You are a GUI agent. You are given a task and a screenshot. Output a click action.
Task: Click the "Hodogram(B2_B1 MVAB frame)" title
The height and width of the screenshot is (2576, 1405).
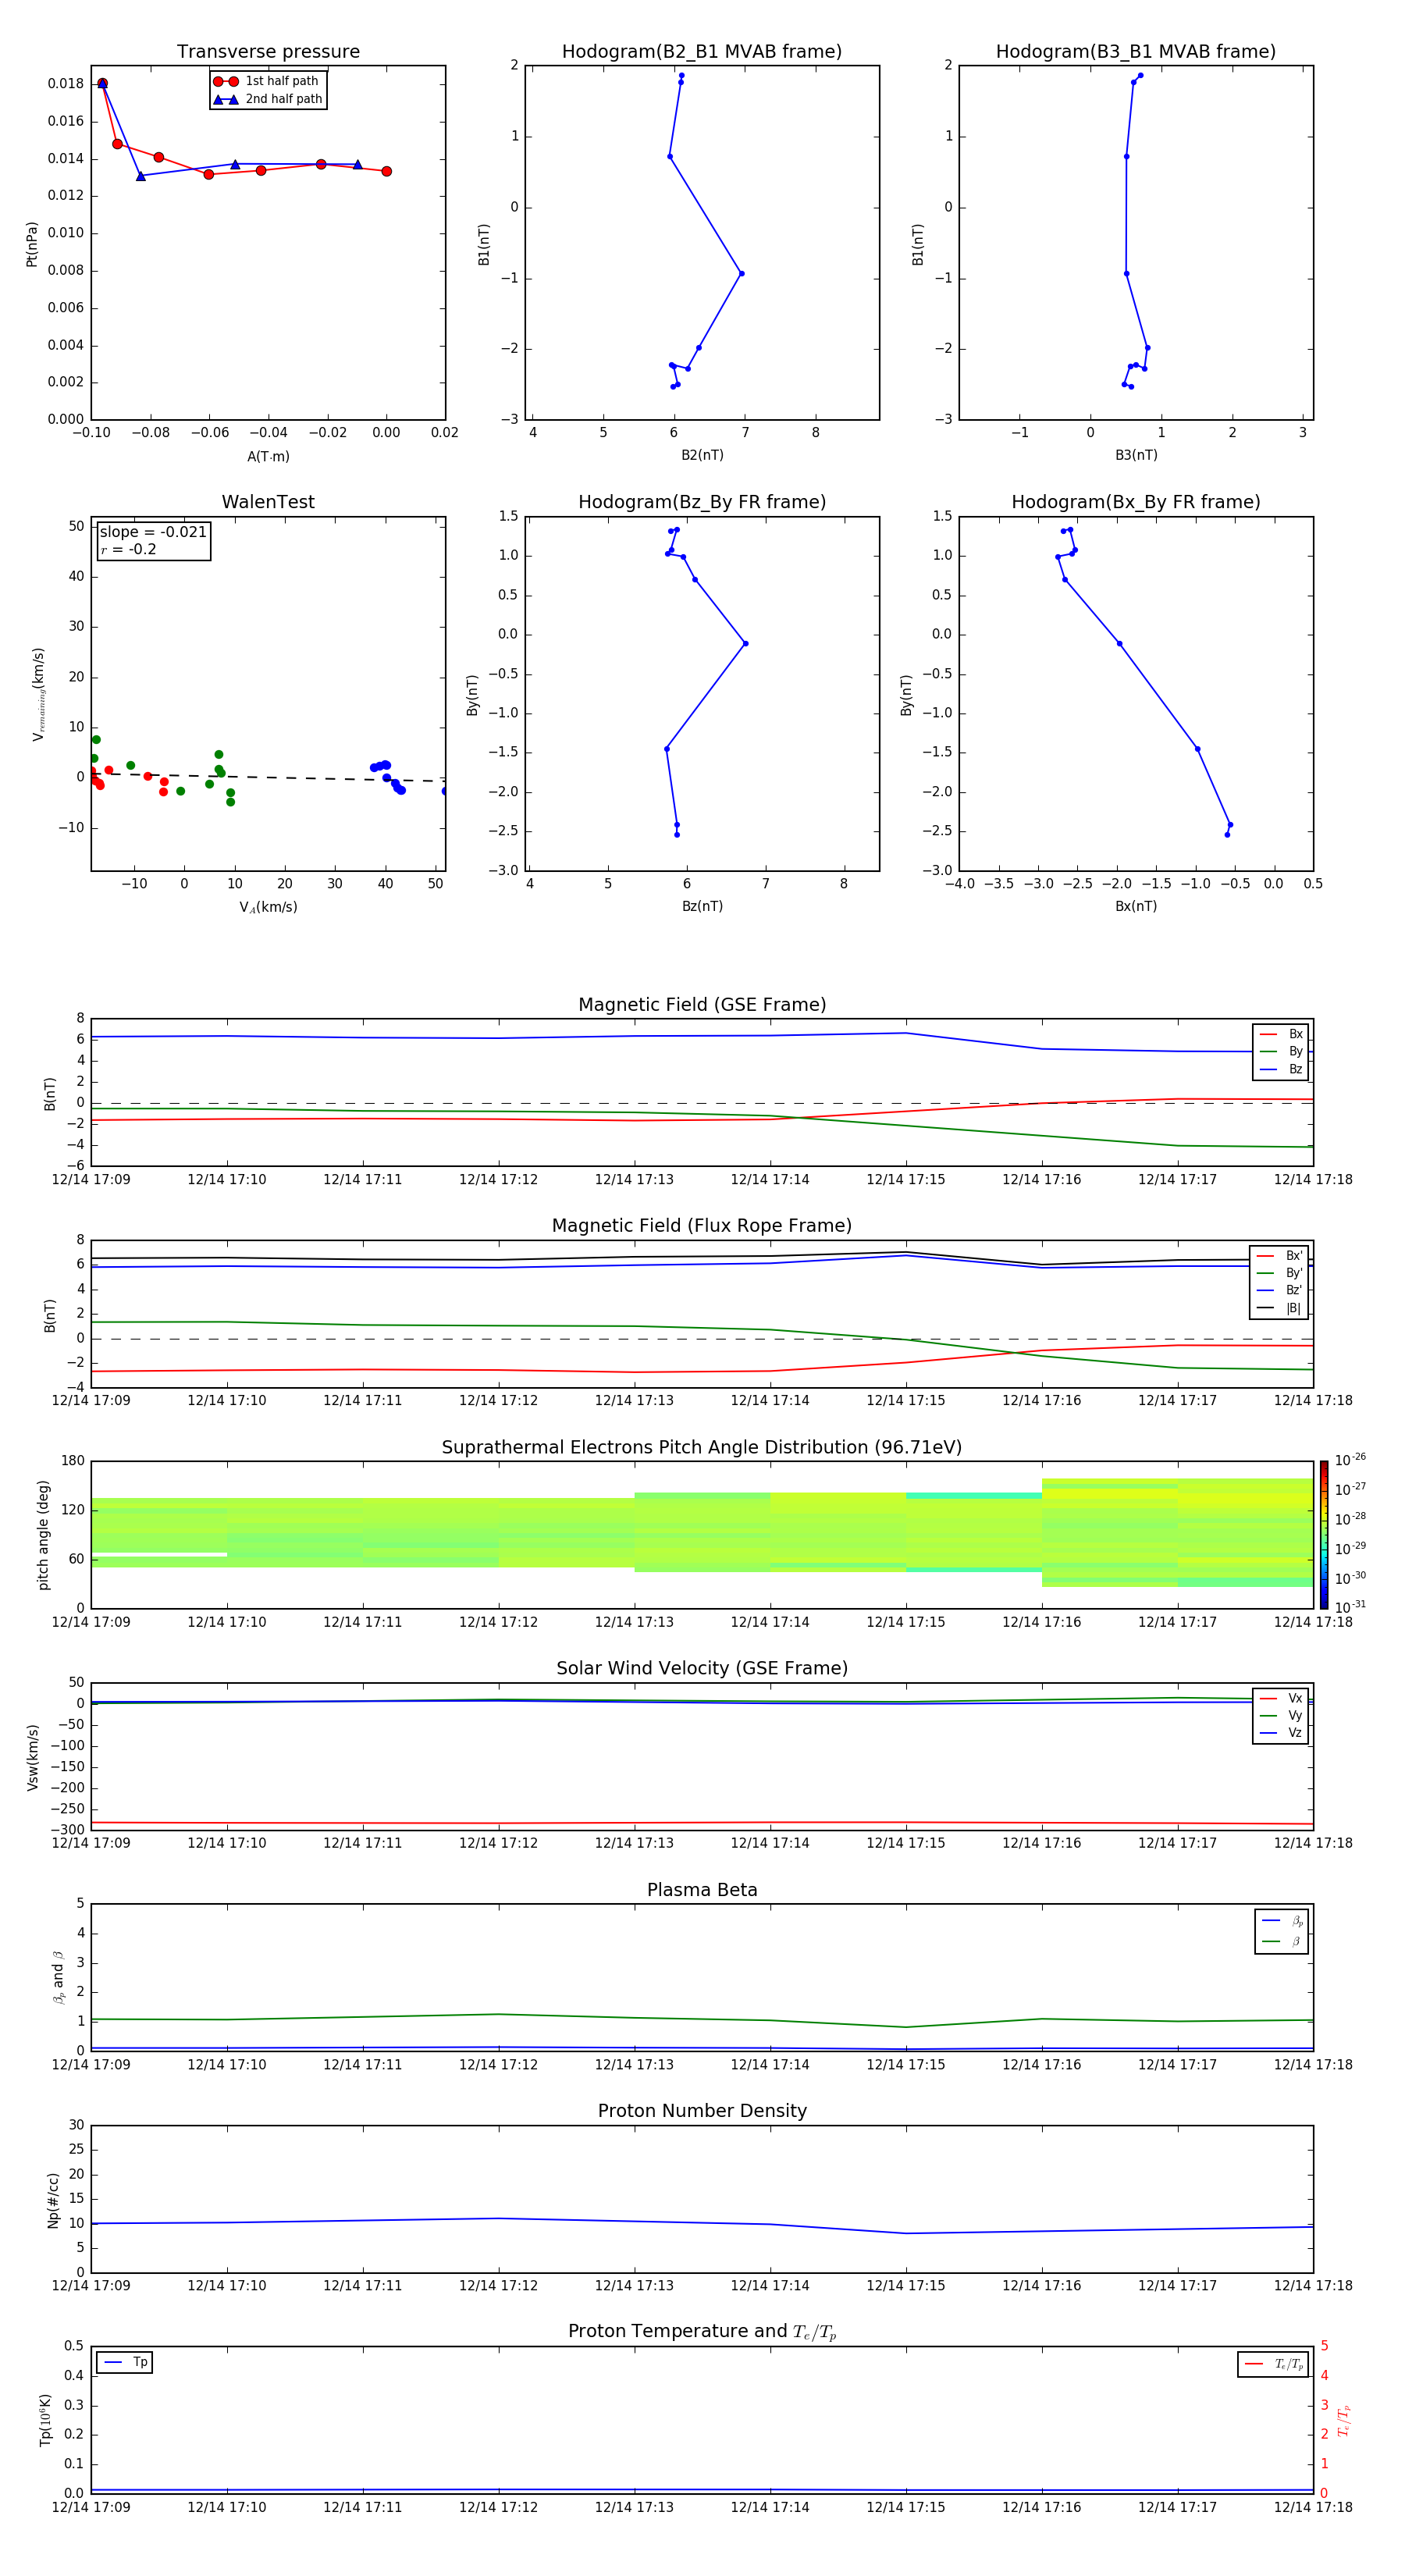coord(702,52)
